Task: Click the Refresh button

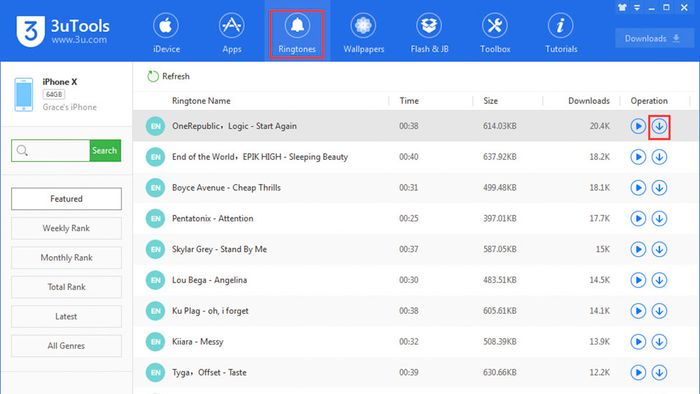Action: [168, 76]
